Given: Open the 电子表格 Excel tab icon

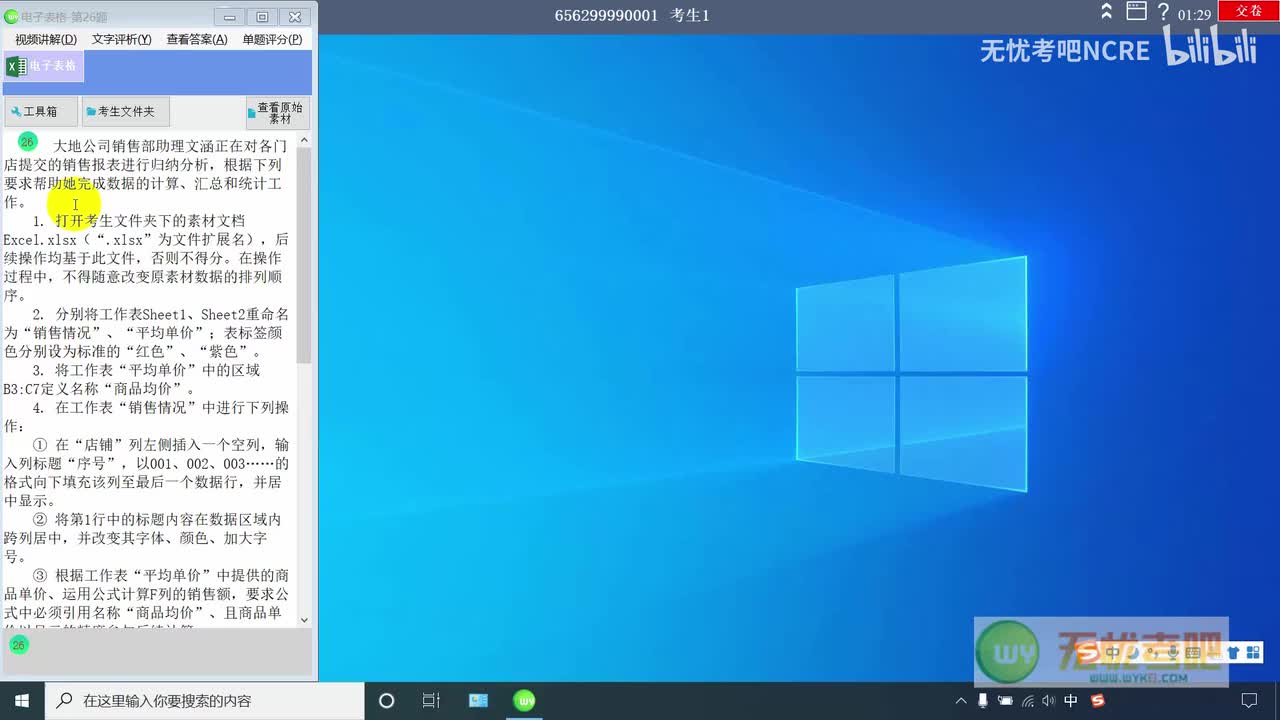Looking at the screenshot, I should 16,66.
